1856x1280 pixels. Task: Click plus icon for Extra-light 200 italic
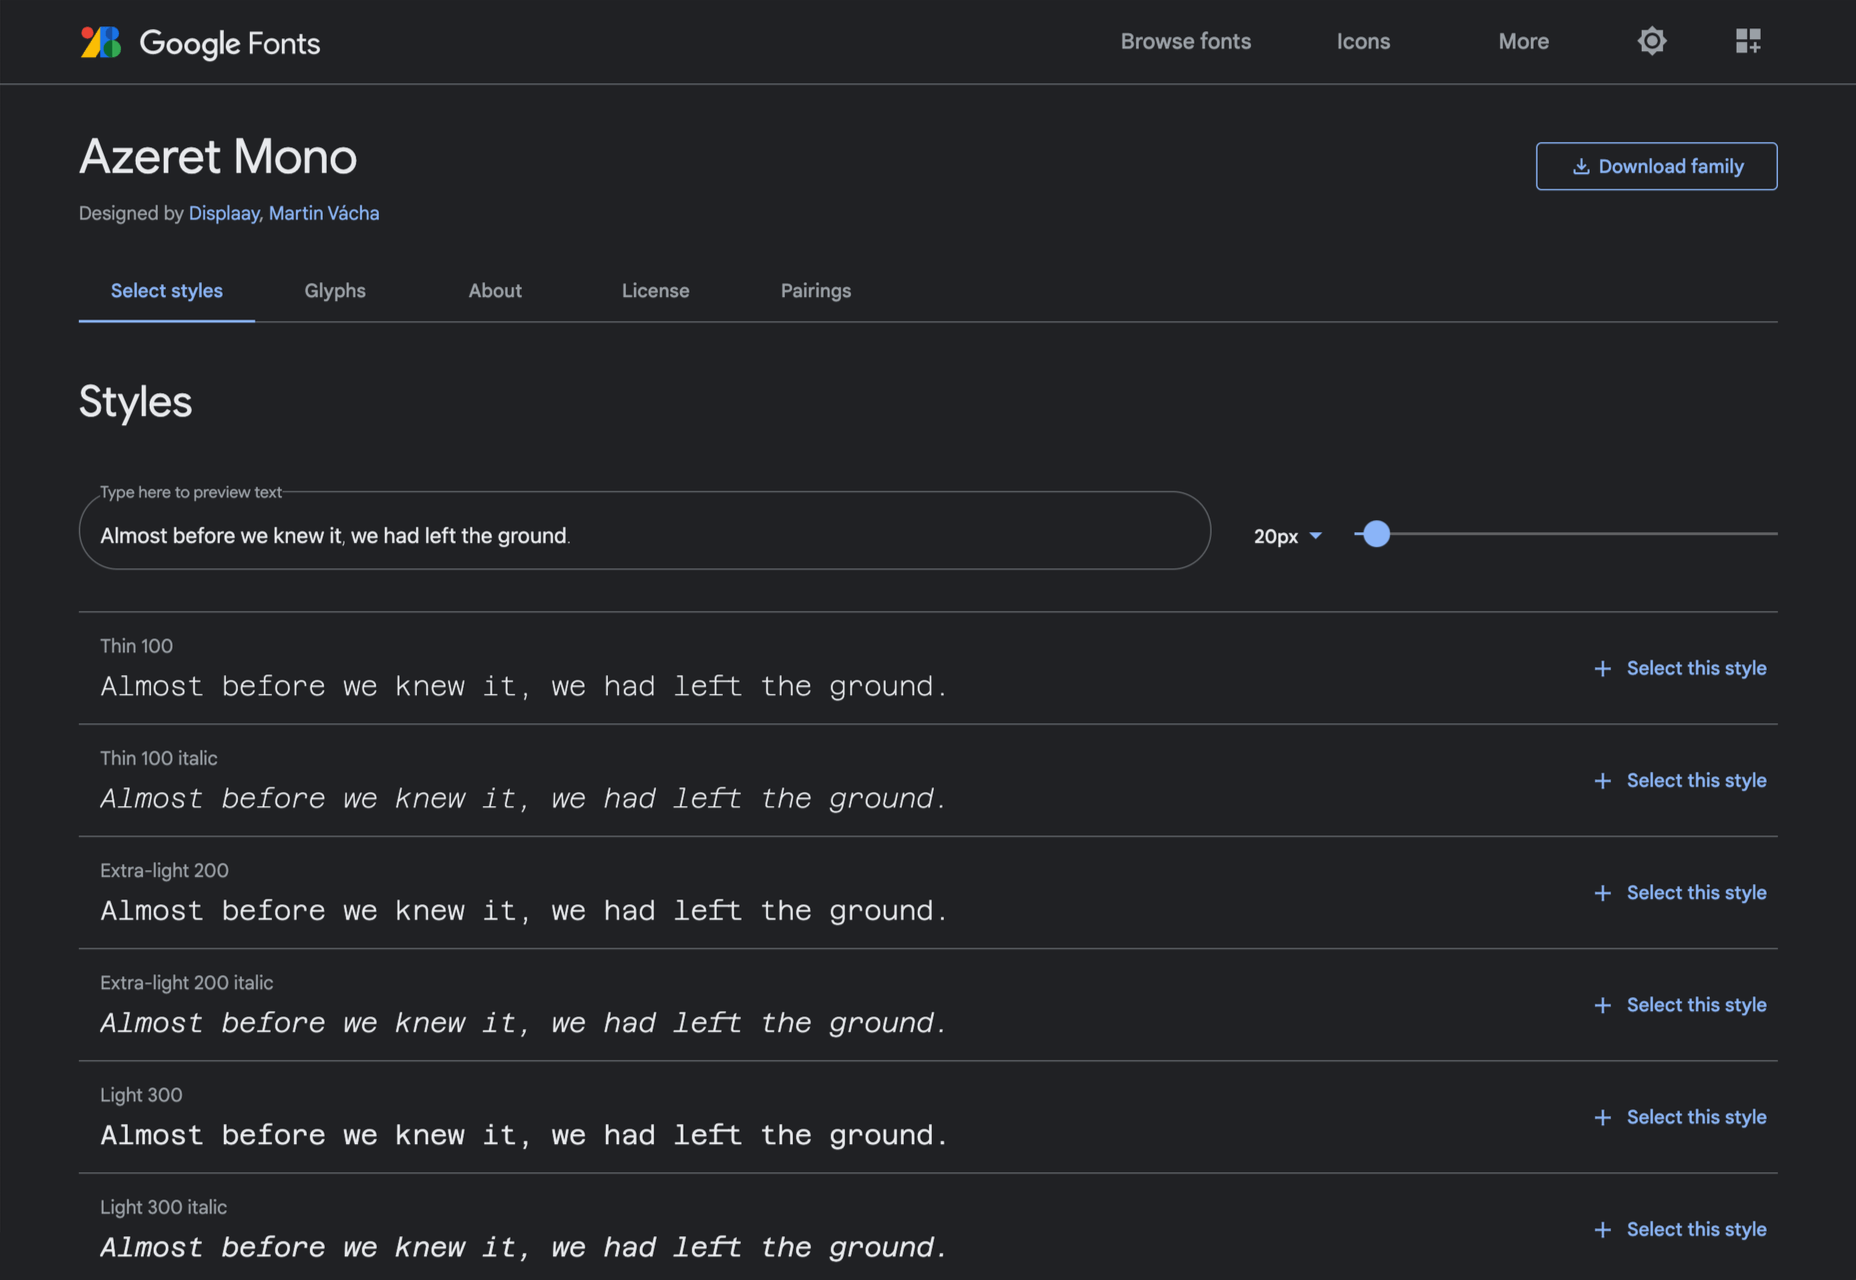click(1602, 1005)
